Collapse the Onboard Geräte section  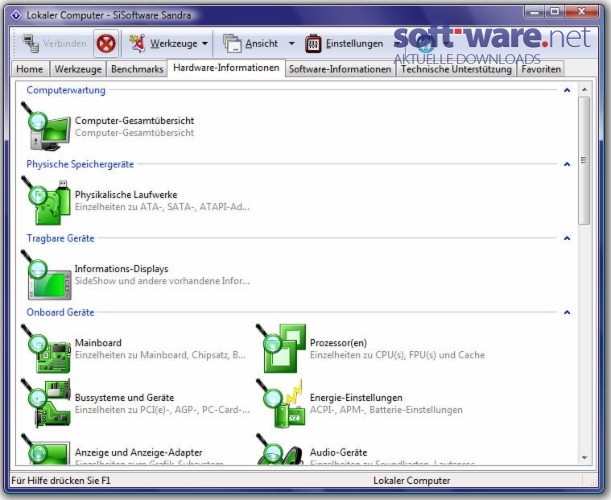[567, 313]
